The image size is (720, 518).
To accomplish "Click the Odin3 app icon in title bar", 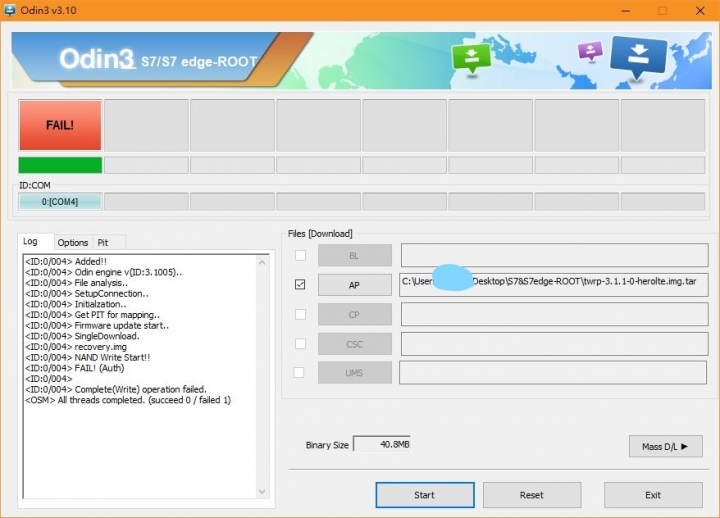I will click(x=9, y=10).
